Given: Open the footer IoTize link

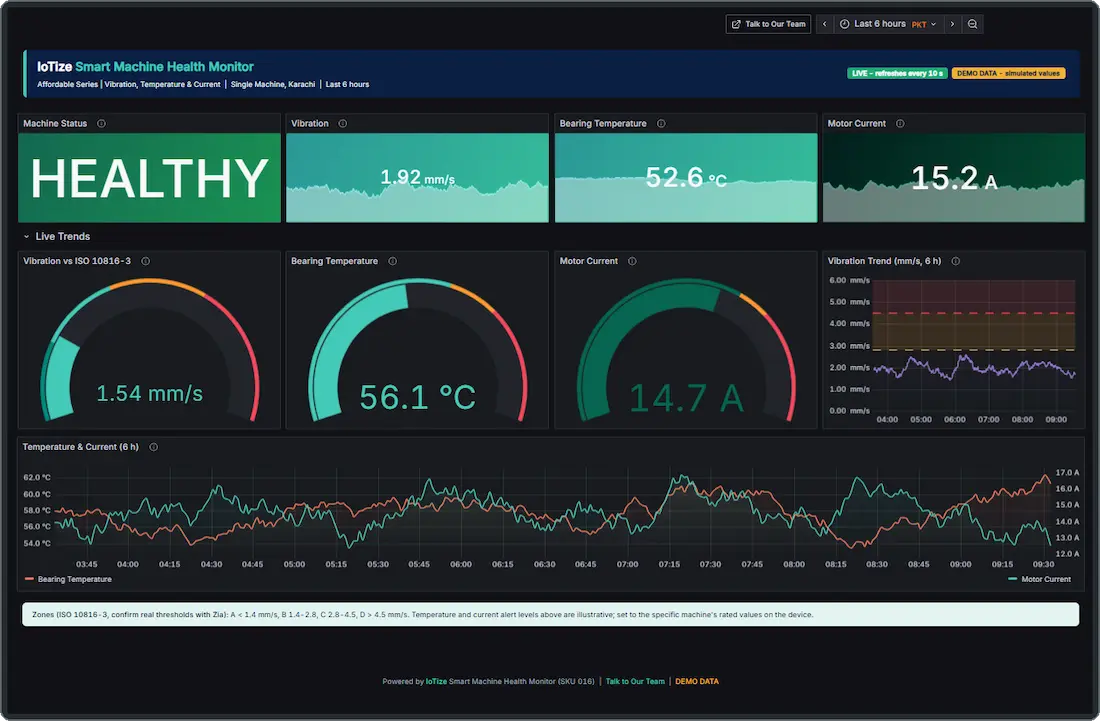Looking at the screenshot, I should (436, 681).
